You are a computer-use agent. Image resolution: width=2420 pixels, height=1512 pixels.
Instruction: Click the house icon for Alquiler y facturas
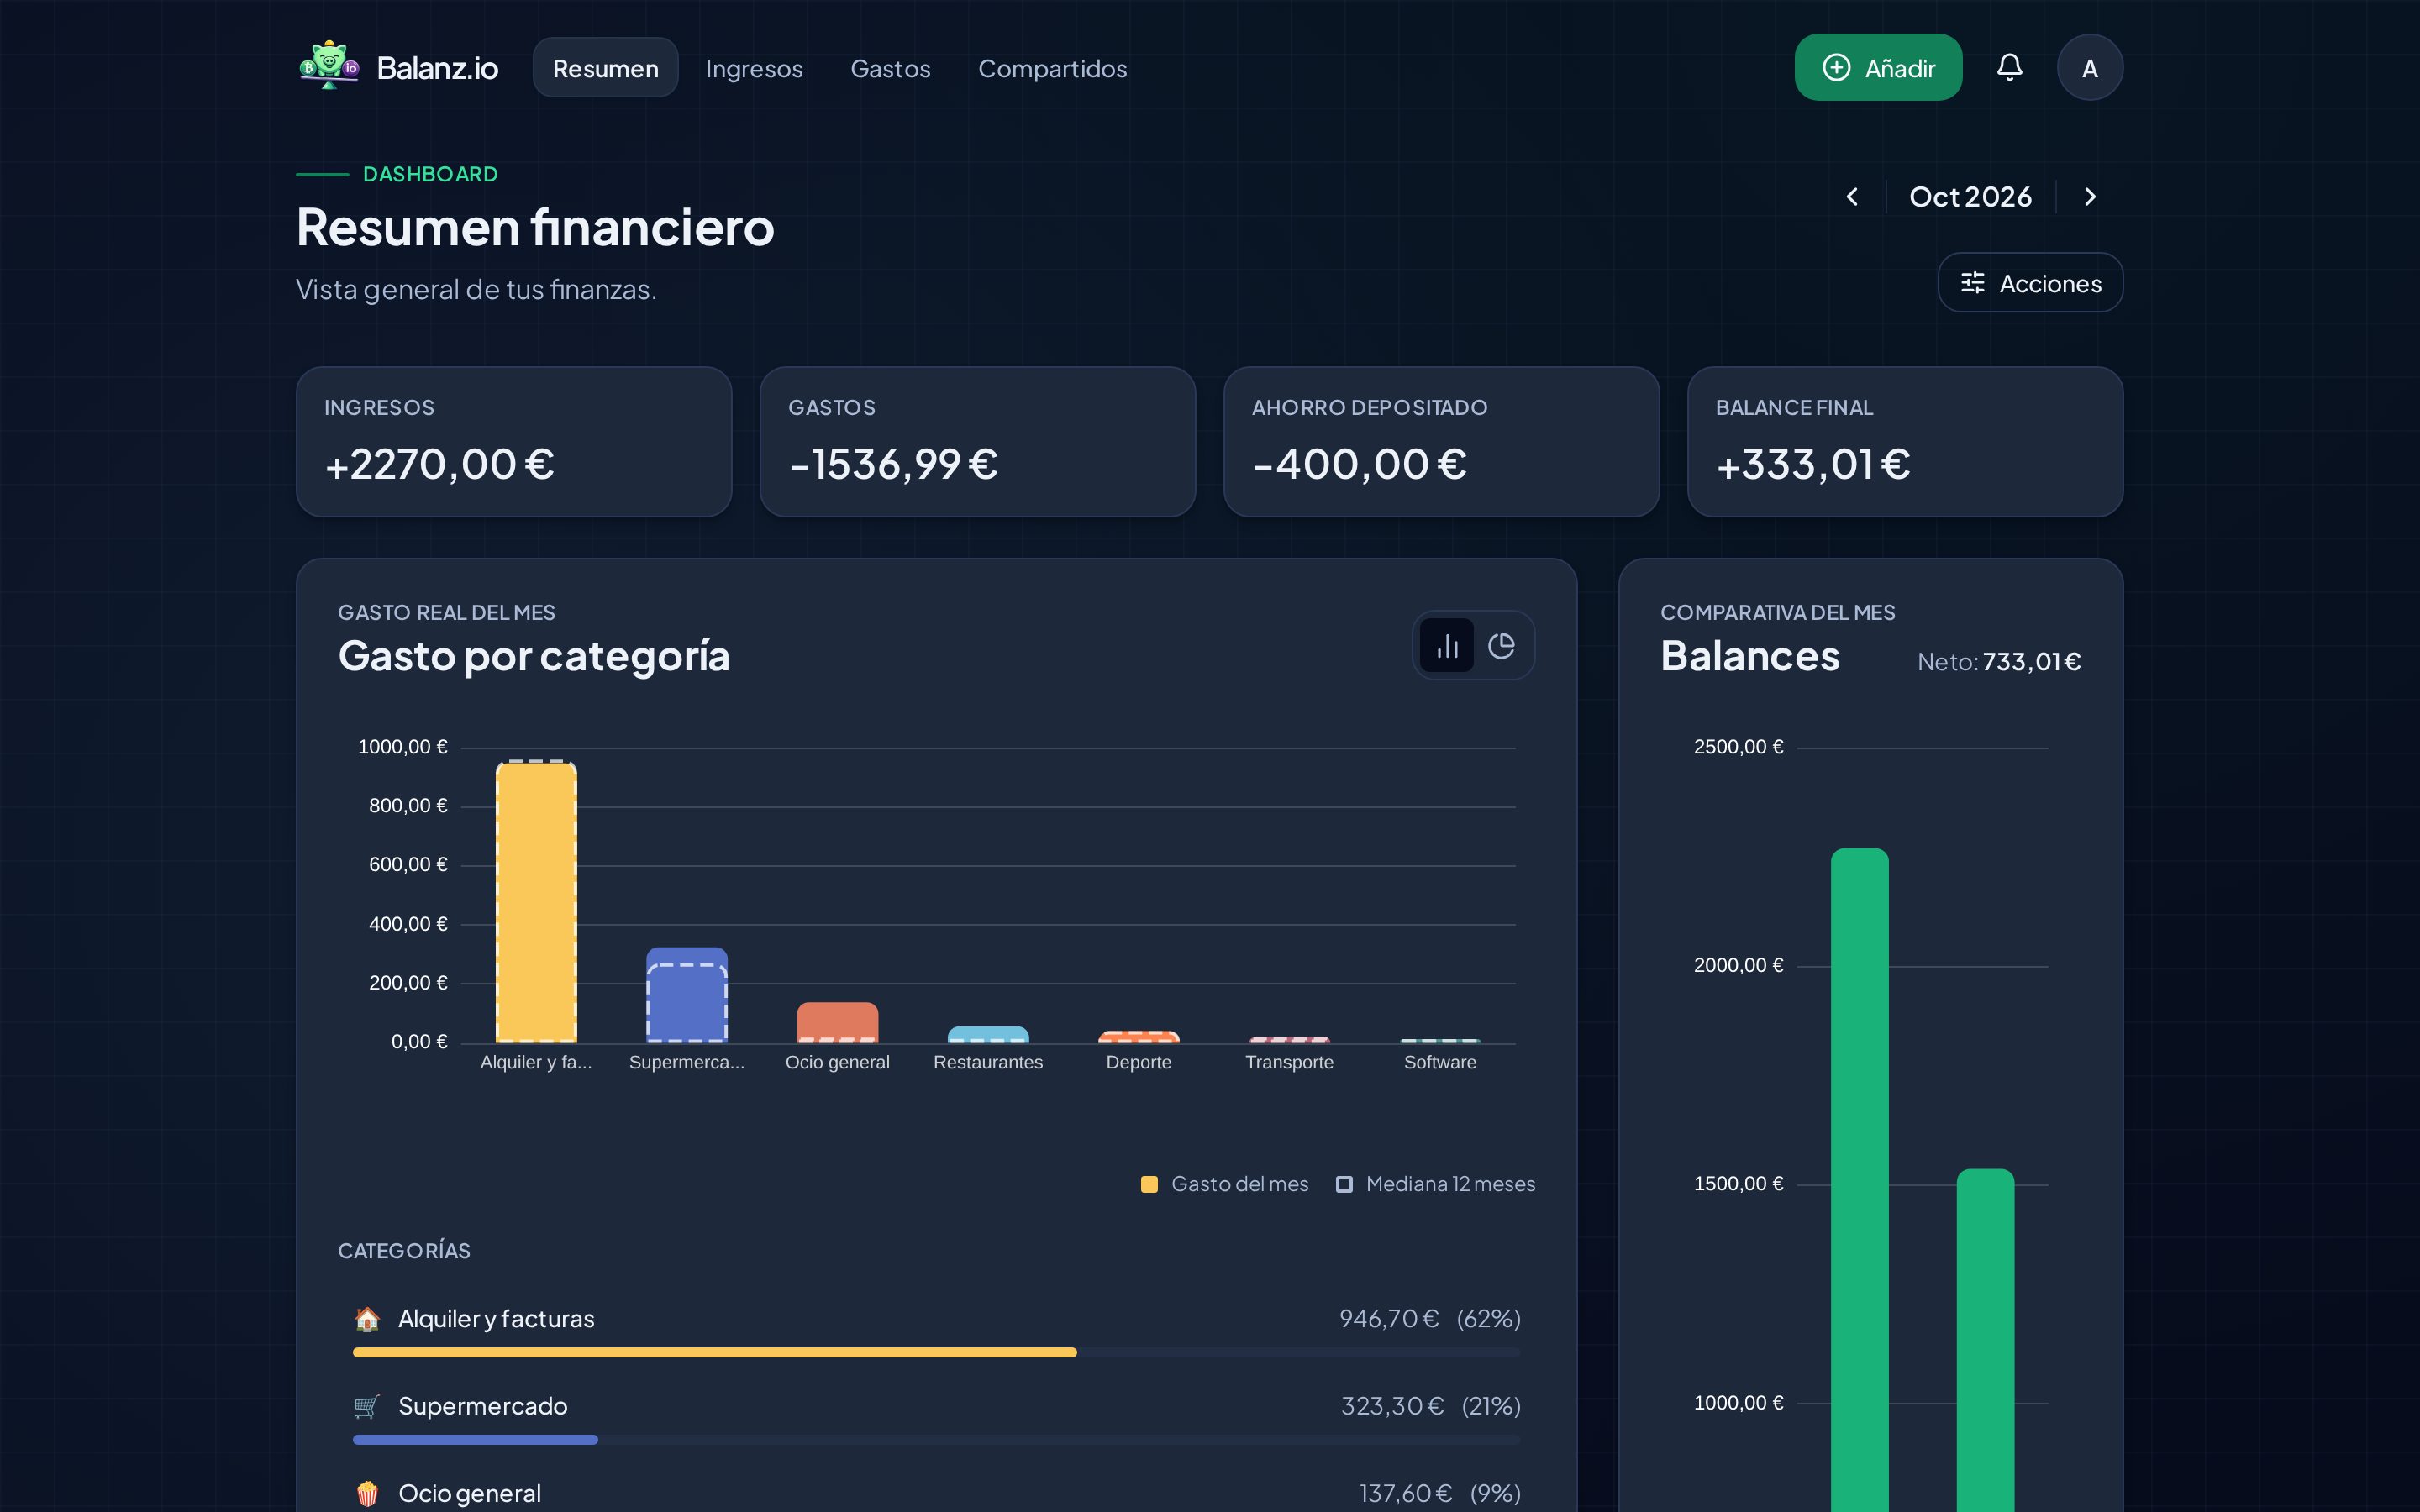367,1319
